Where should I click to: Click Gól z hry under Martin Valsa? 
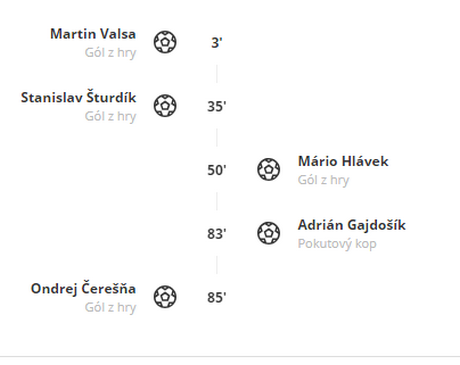point(110,53)
